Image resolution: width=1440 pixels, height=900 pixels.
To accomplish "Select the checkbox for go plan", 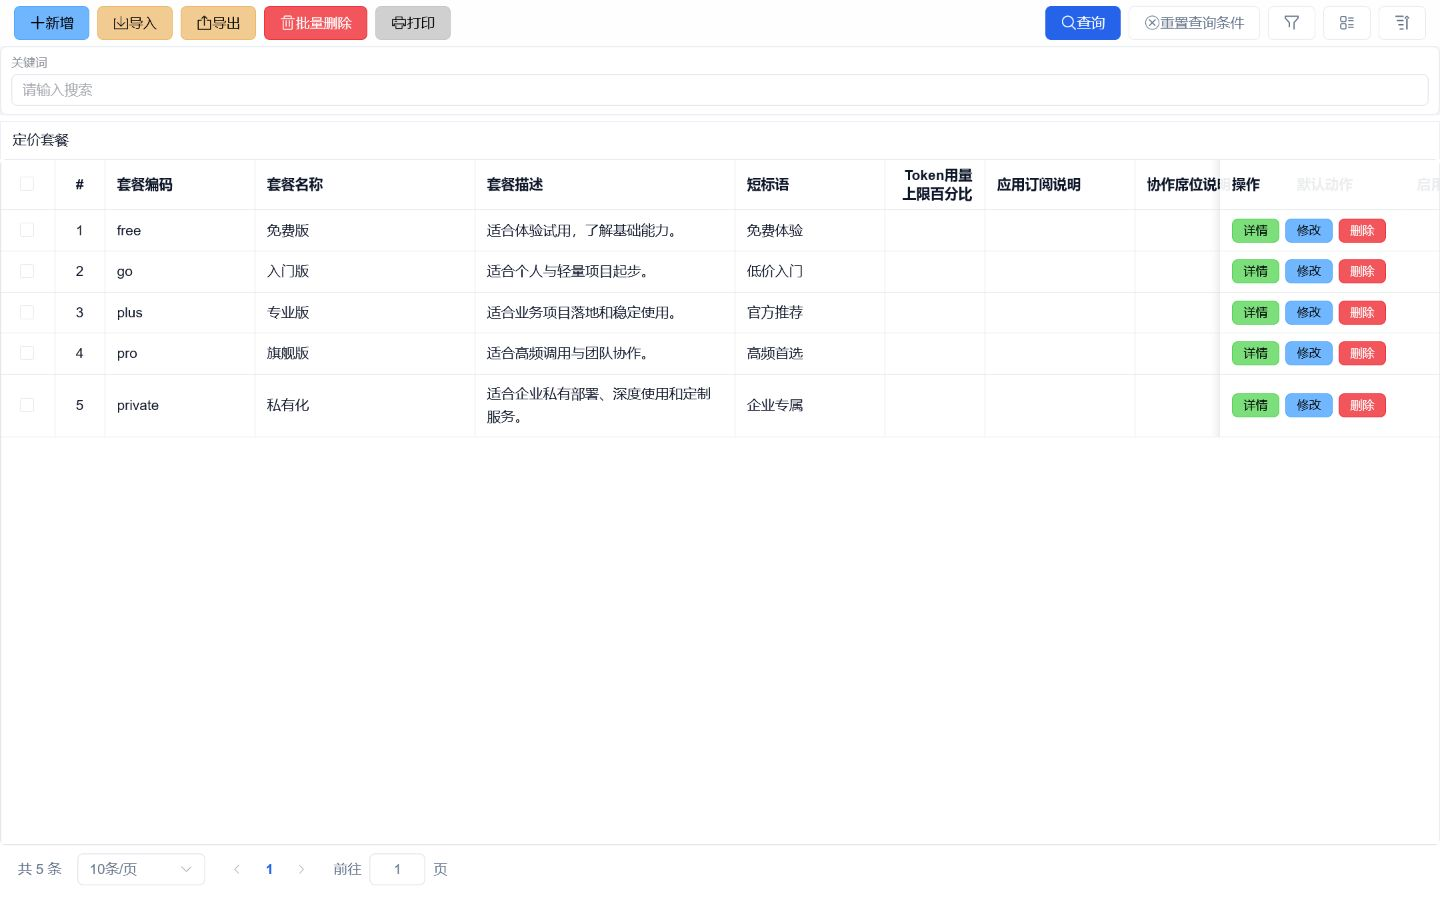I will pyautogui.click(x=27, y=271).
